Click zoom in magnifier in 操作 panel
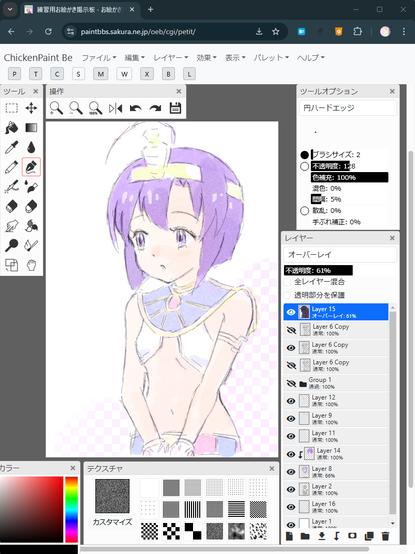 click(x=56, y=108)
